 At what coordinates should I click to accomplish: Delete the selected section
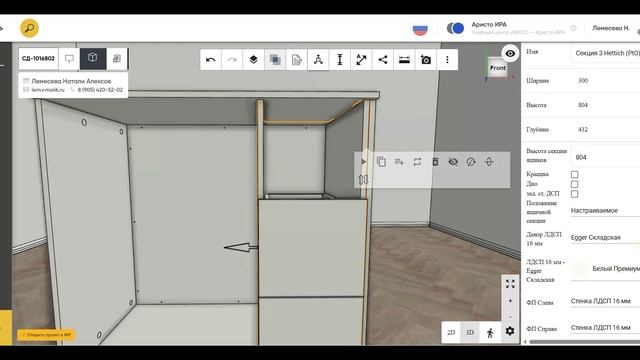tap(435, 162)
